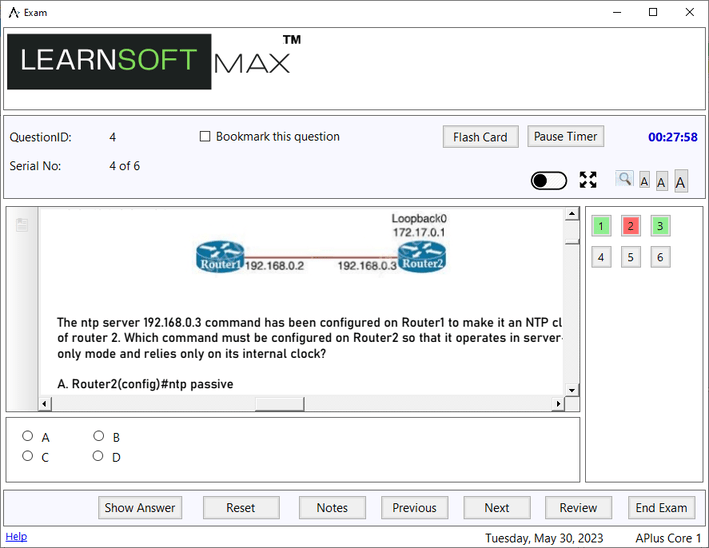Click the fullscreen expand arrows icon
The image size is (709, 548).
588,180
